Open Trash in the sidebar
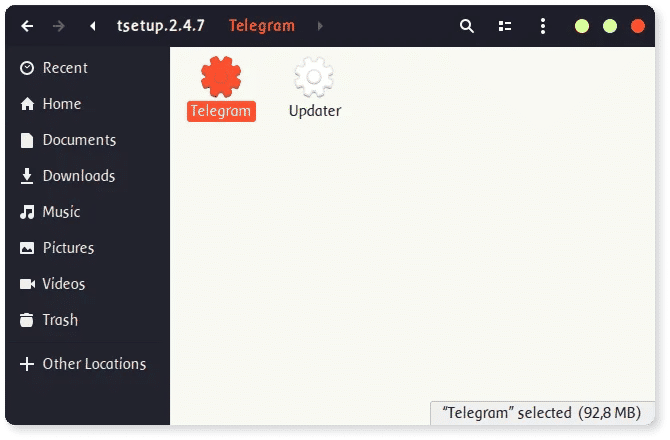 (x=88, y=320)
